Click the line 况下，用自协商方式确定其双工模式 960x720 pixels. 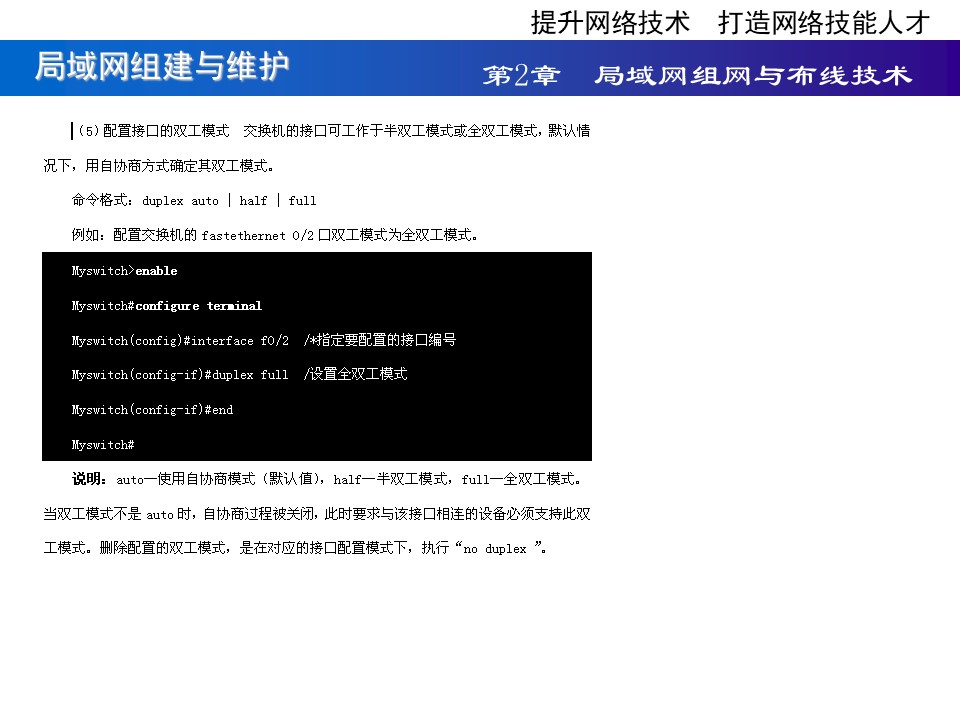159,166
